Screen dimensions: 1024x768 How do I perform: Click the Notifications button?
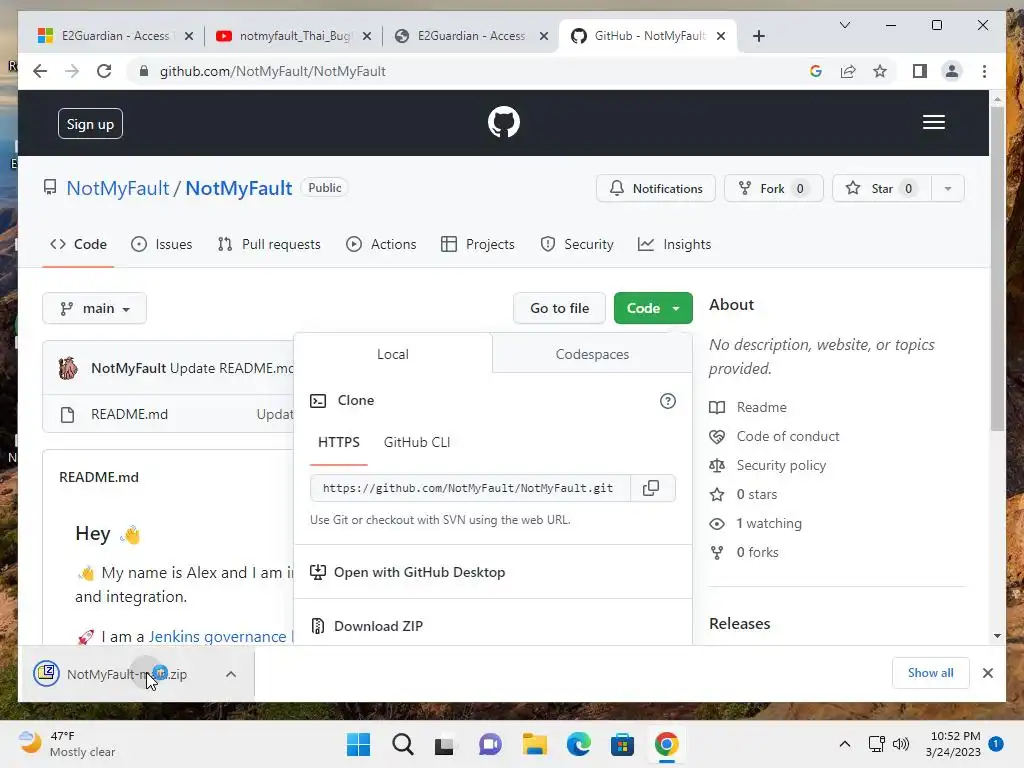(656, 189)
